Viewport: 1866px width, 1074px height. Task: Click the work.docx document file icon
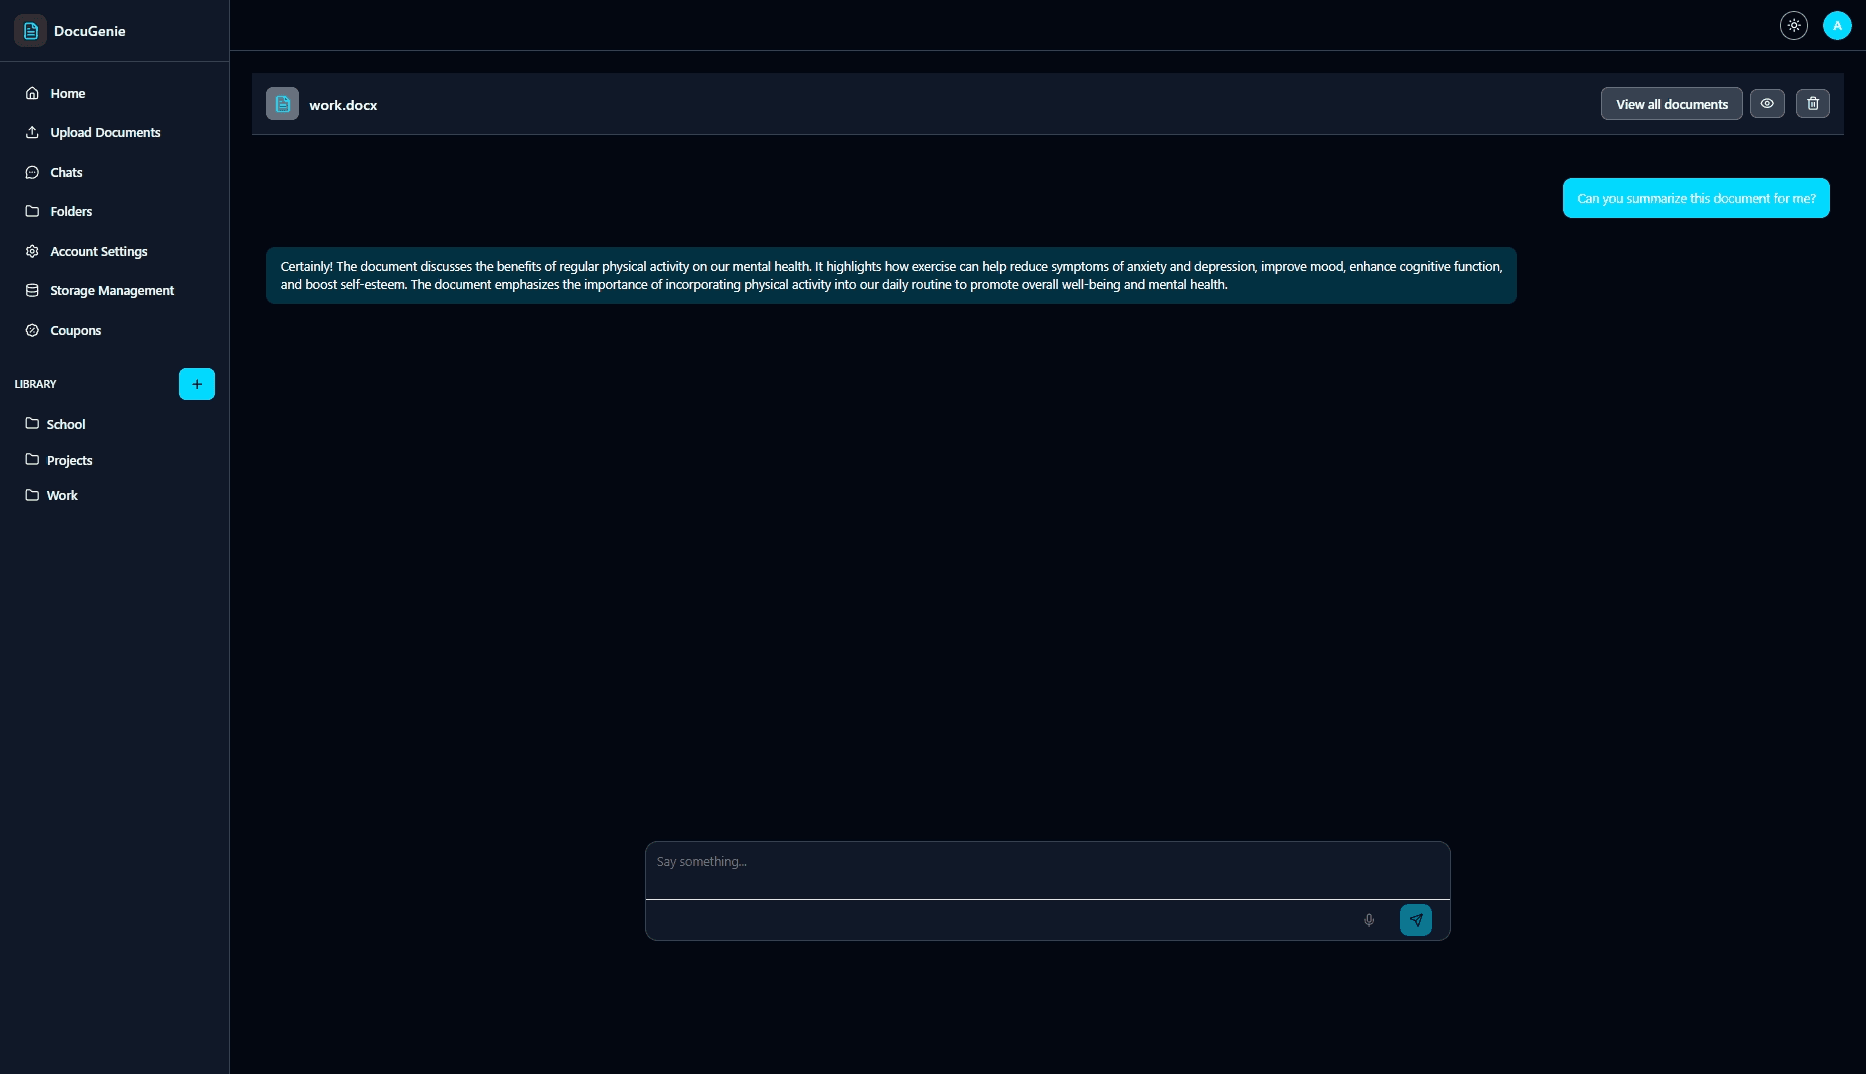[x=282, y=104]
